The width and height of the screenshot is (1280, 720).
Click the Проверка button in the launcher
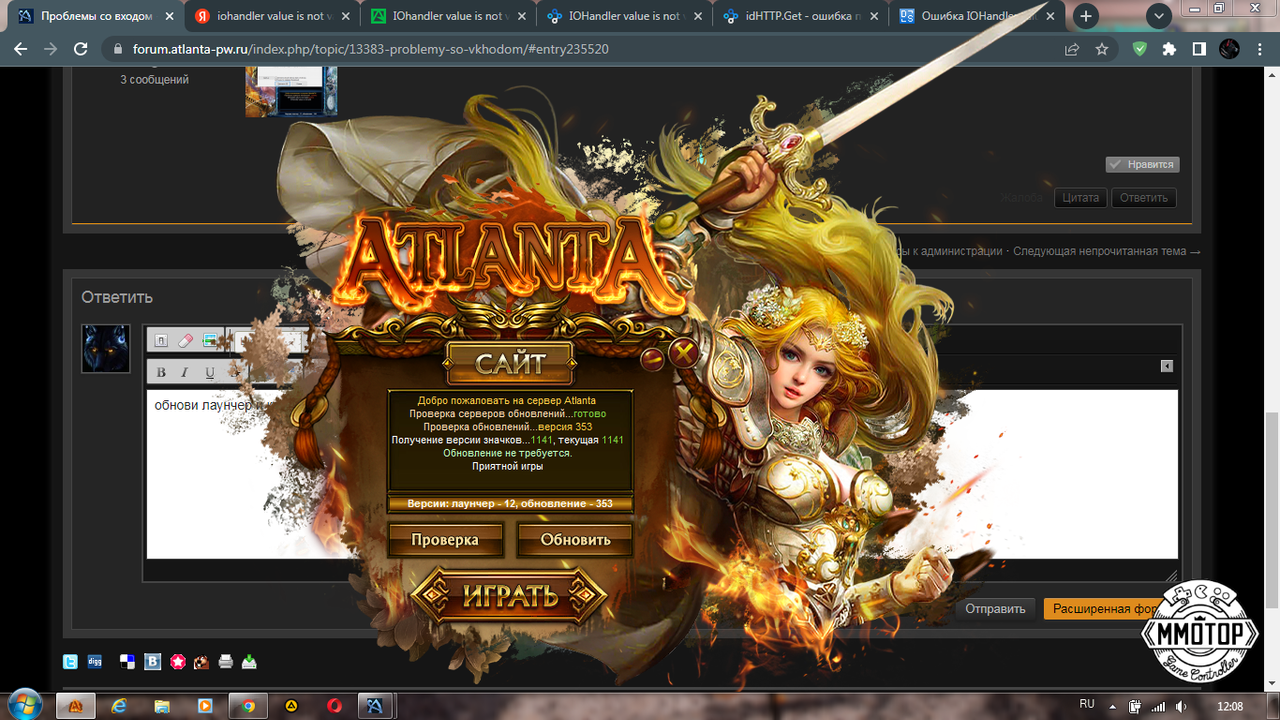point(445,540)
